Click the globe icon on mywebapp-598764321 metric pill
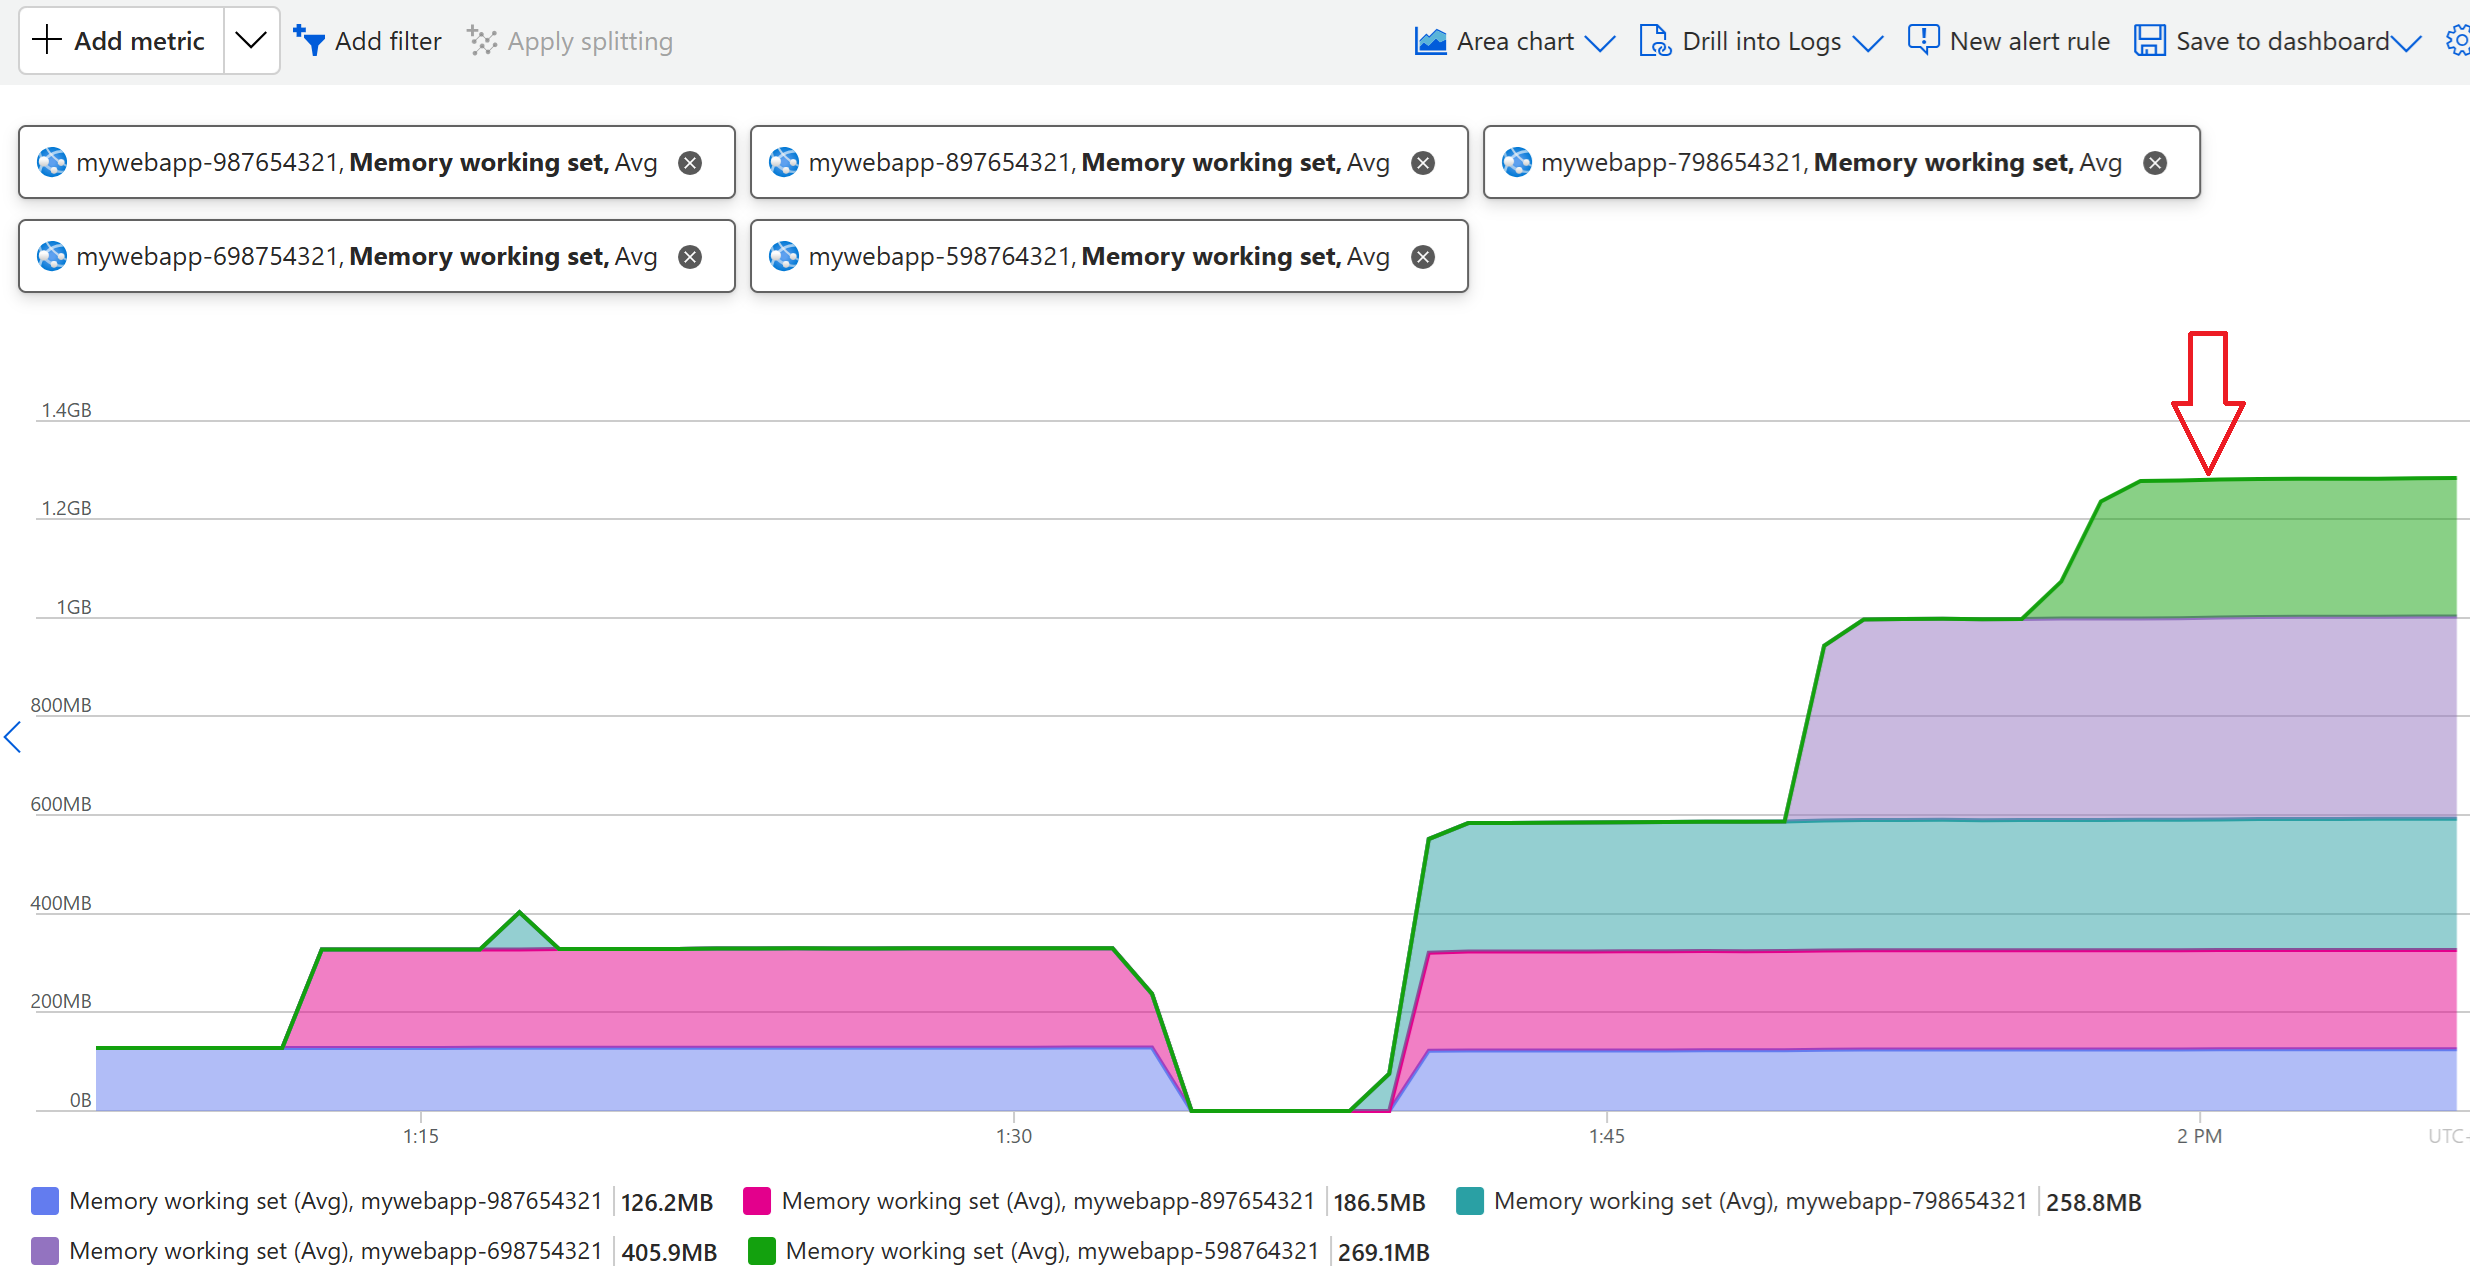Screen dimensions: 2470x1279 pyautogui.click(x=784, y=256)
